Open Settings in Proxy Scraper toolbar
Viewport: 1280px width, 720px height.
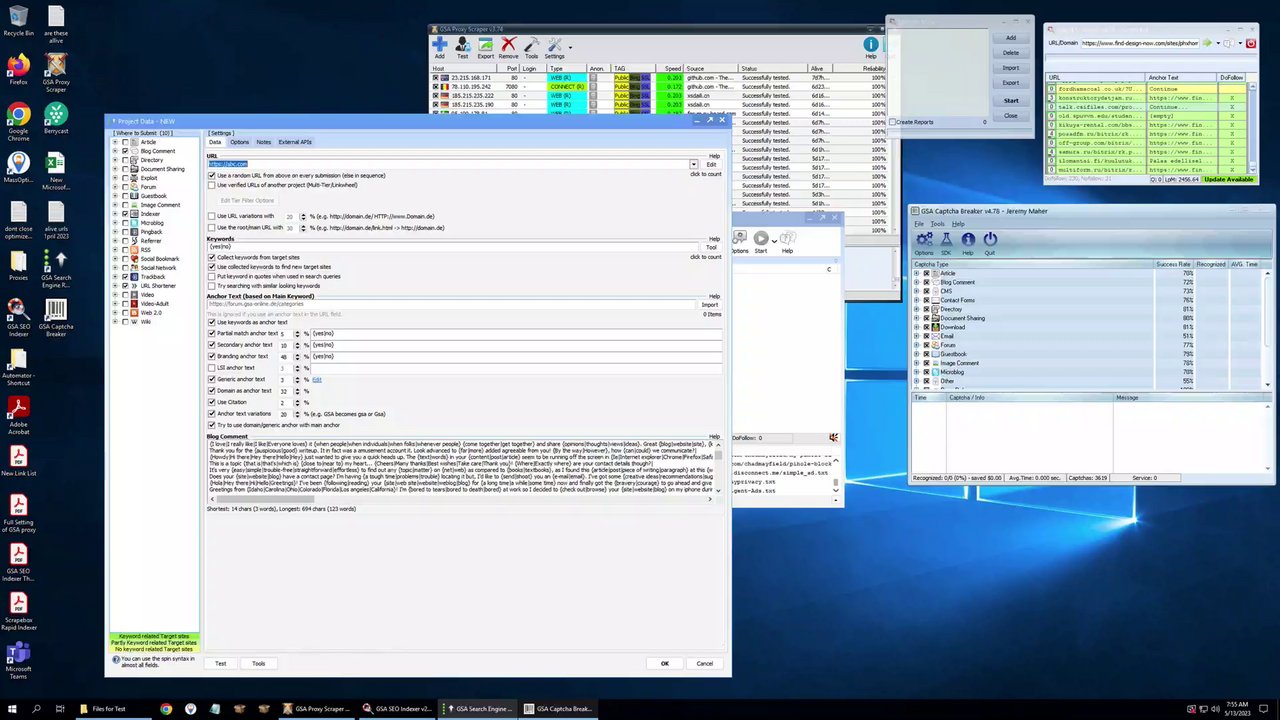[554, 46]
